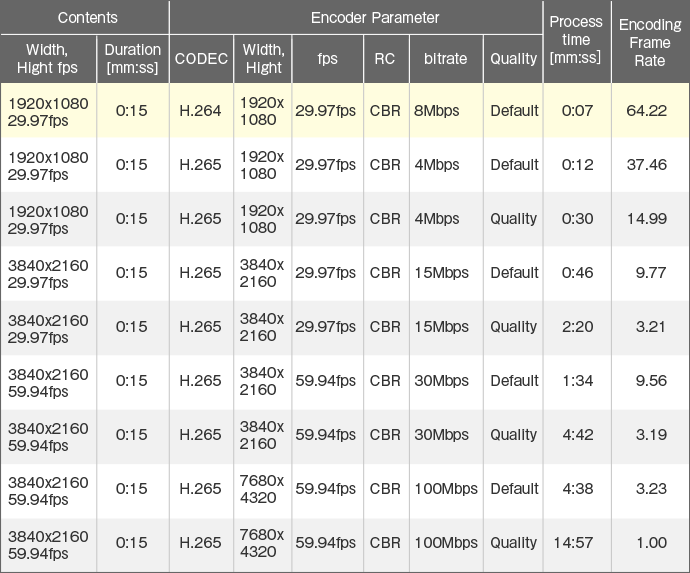Screen dimensions: 690x573
Task: Click the 37.46 frame rate cell
Action: coord(646,165)
